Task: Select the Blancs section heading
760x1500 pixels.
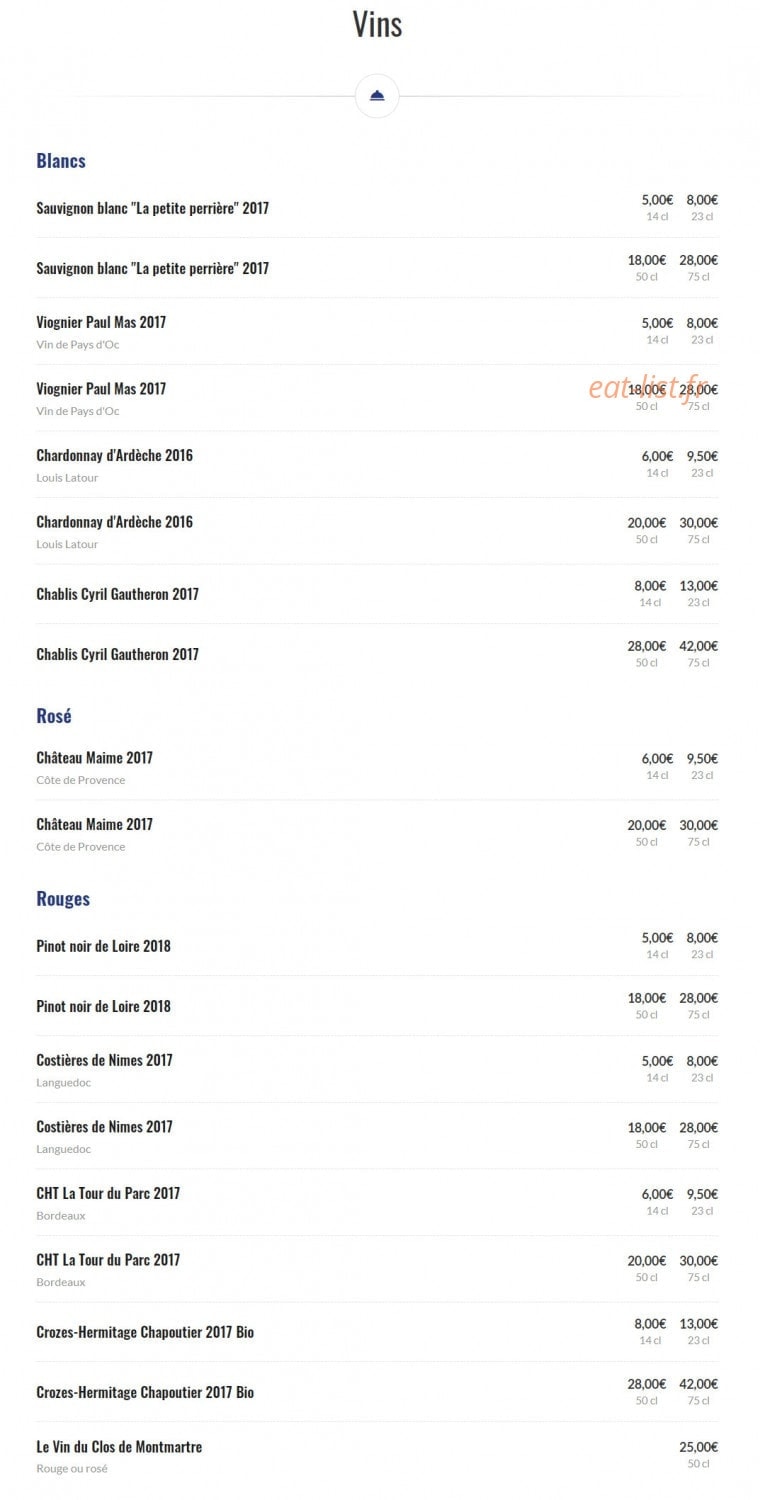Action: click(x=61, y=161)
